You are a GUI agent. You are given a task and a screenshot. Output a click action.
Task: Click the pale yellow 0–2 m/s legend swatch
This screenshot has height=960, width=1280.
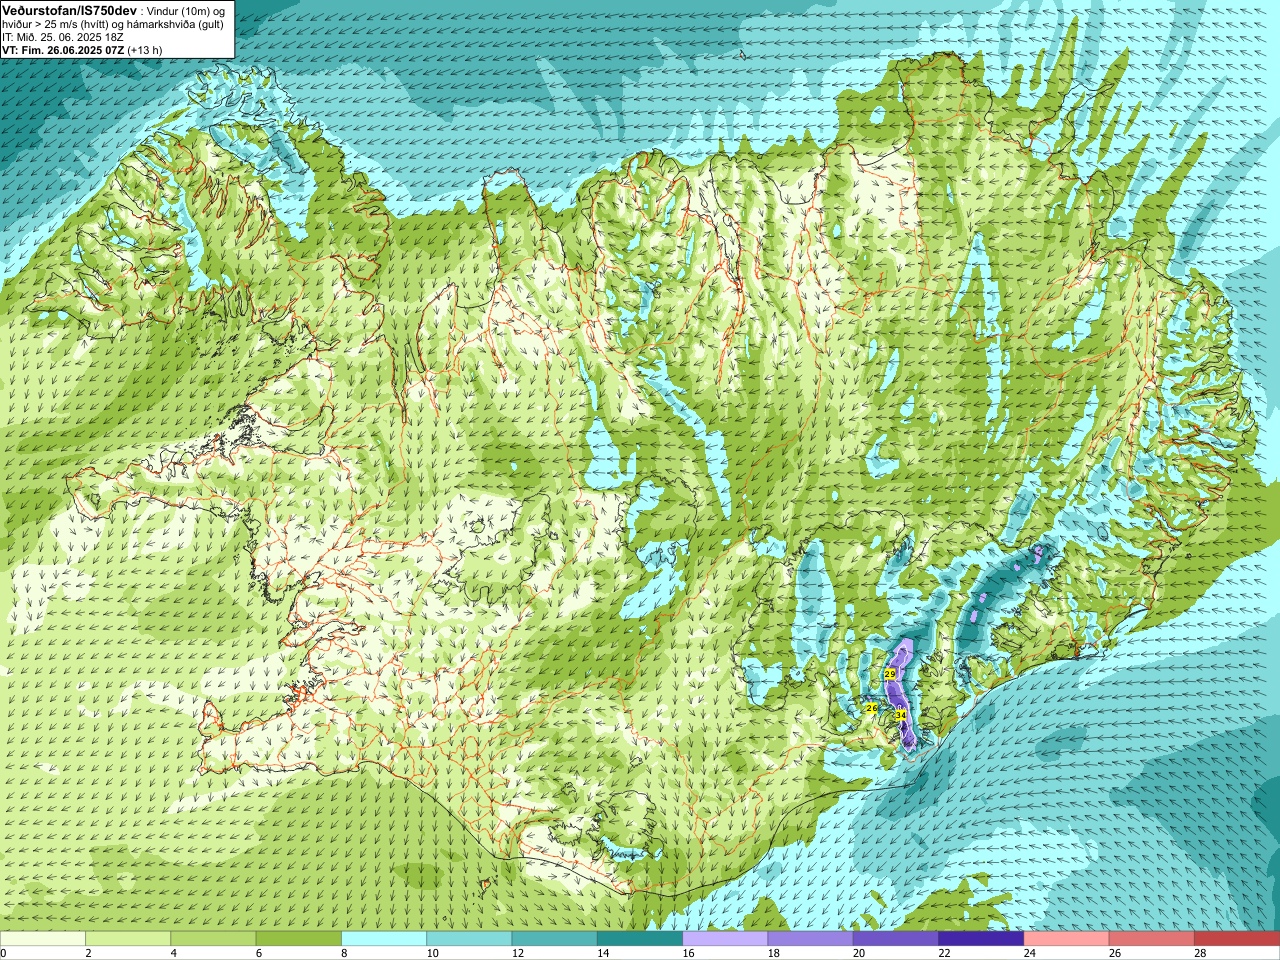pyautogui.click(x=43, y=939)
